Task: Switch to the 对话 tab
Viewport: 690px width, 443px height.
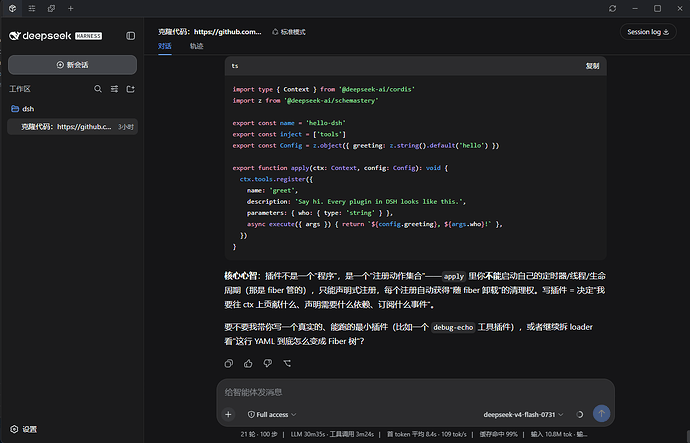Action: coord(165,46)
